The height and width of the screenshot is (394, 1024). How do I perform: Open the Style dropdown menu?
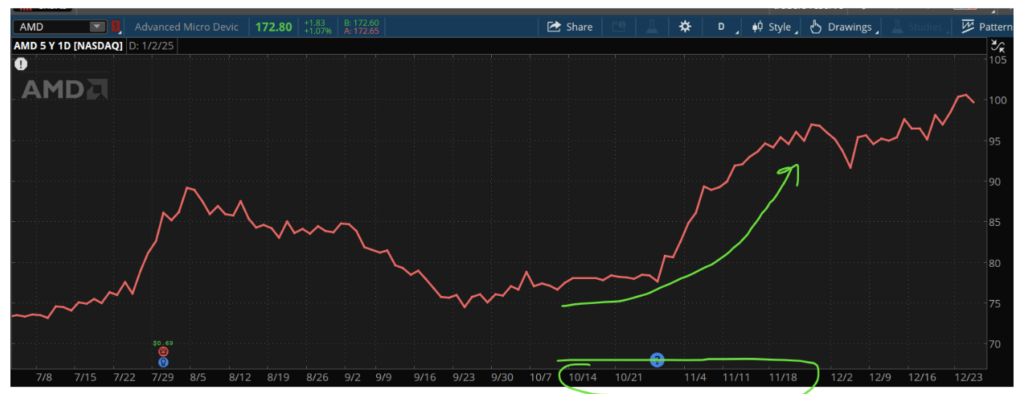pos(774,27)
